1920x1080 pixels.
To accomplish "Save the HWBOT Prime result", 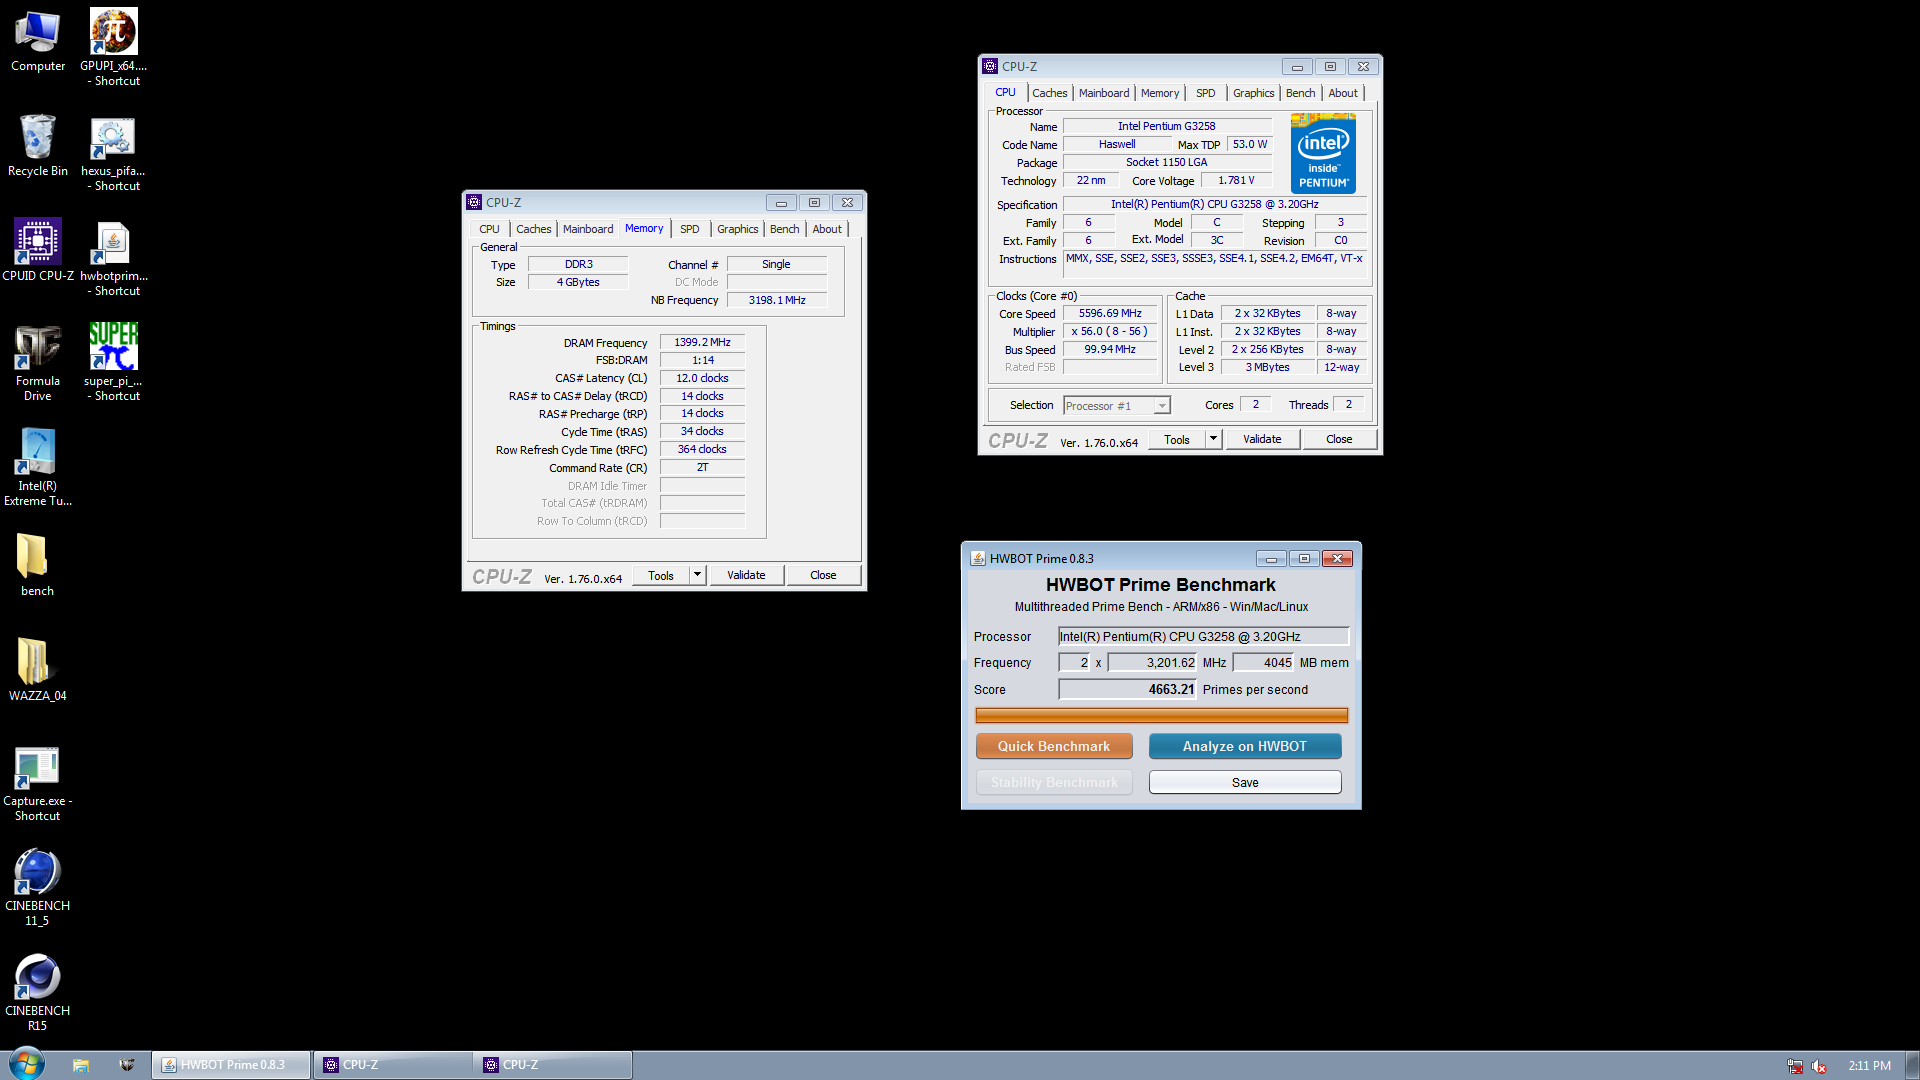I will pyautogui.click(x=1245, y=782).
